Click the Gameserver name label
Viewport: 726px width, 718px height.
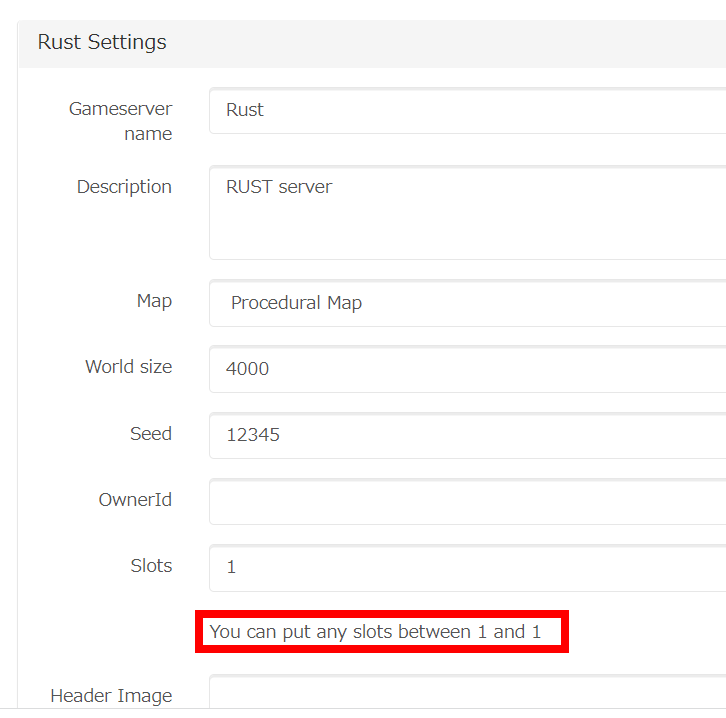point(120,121)
